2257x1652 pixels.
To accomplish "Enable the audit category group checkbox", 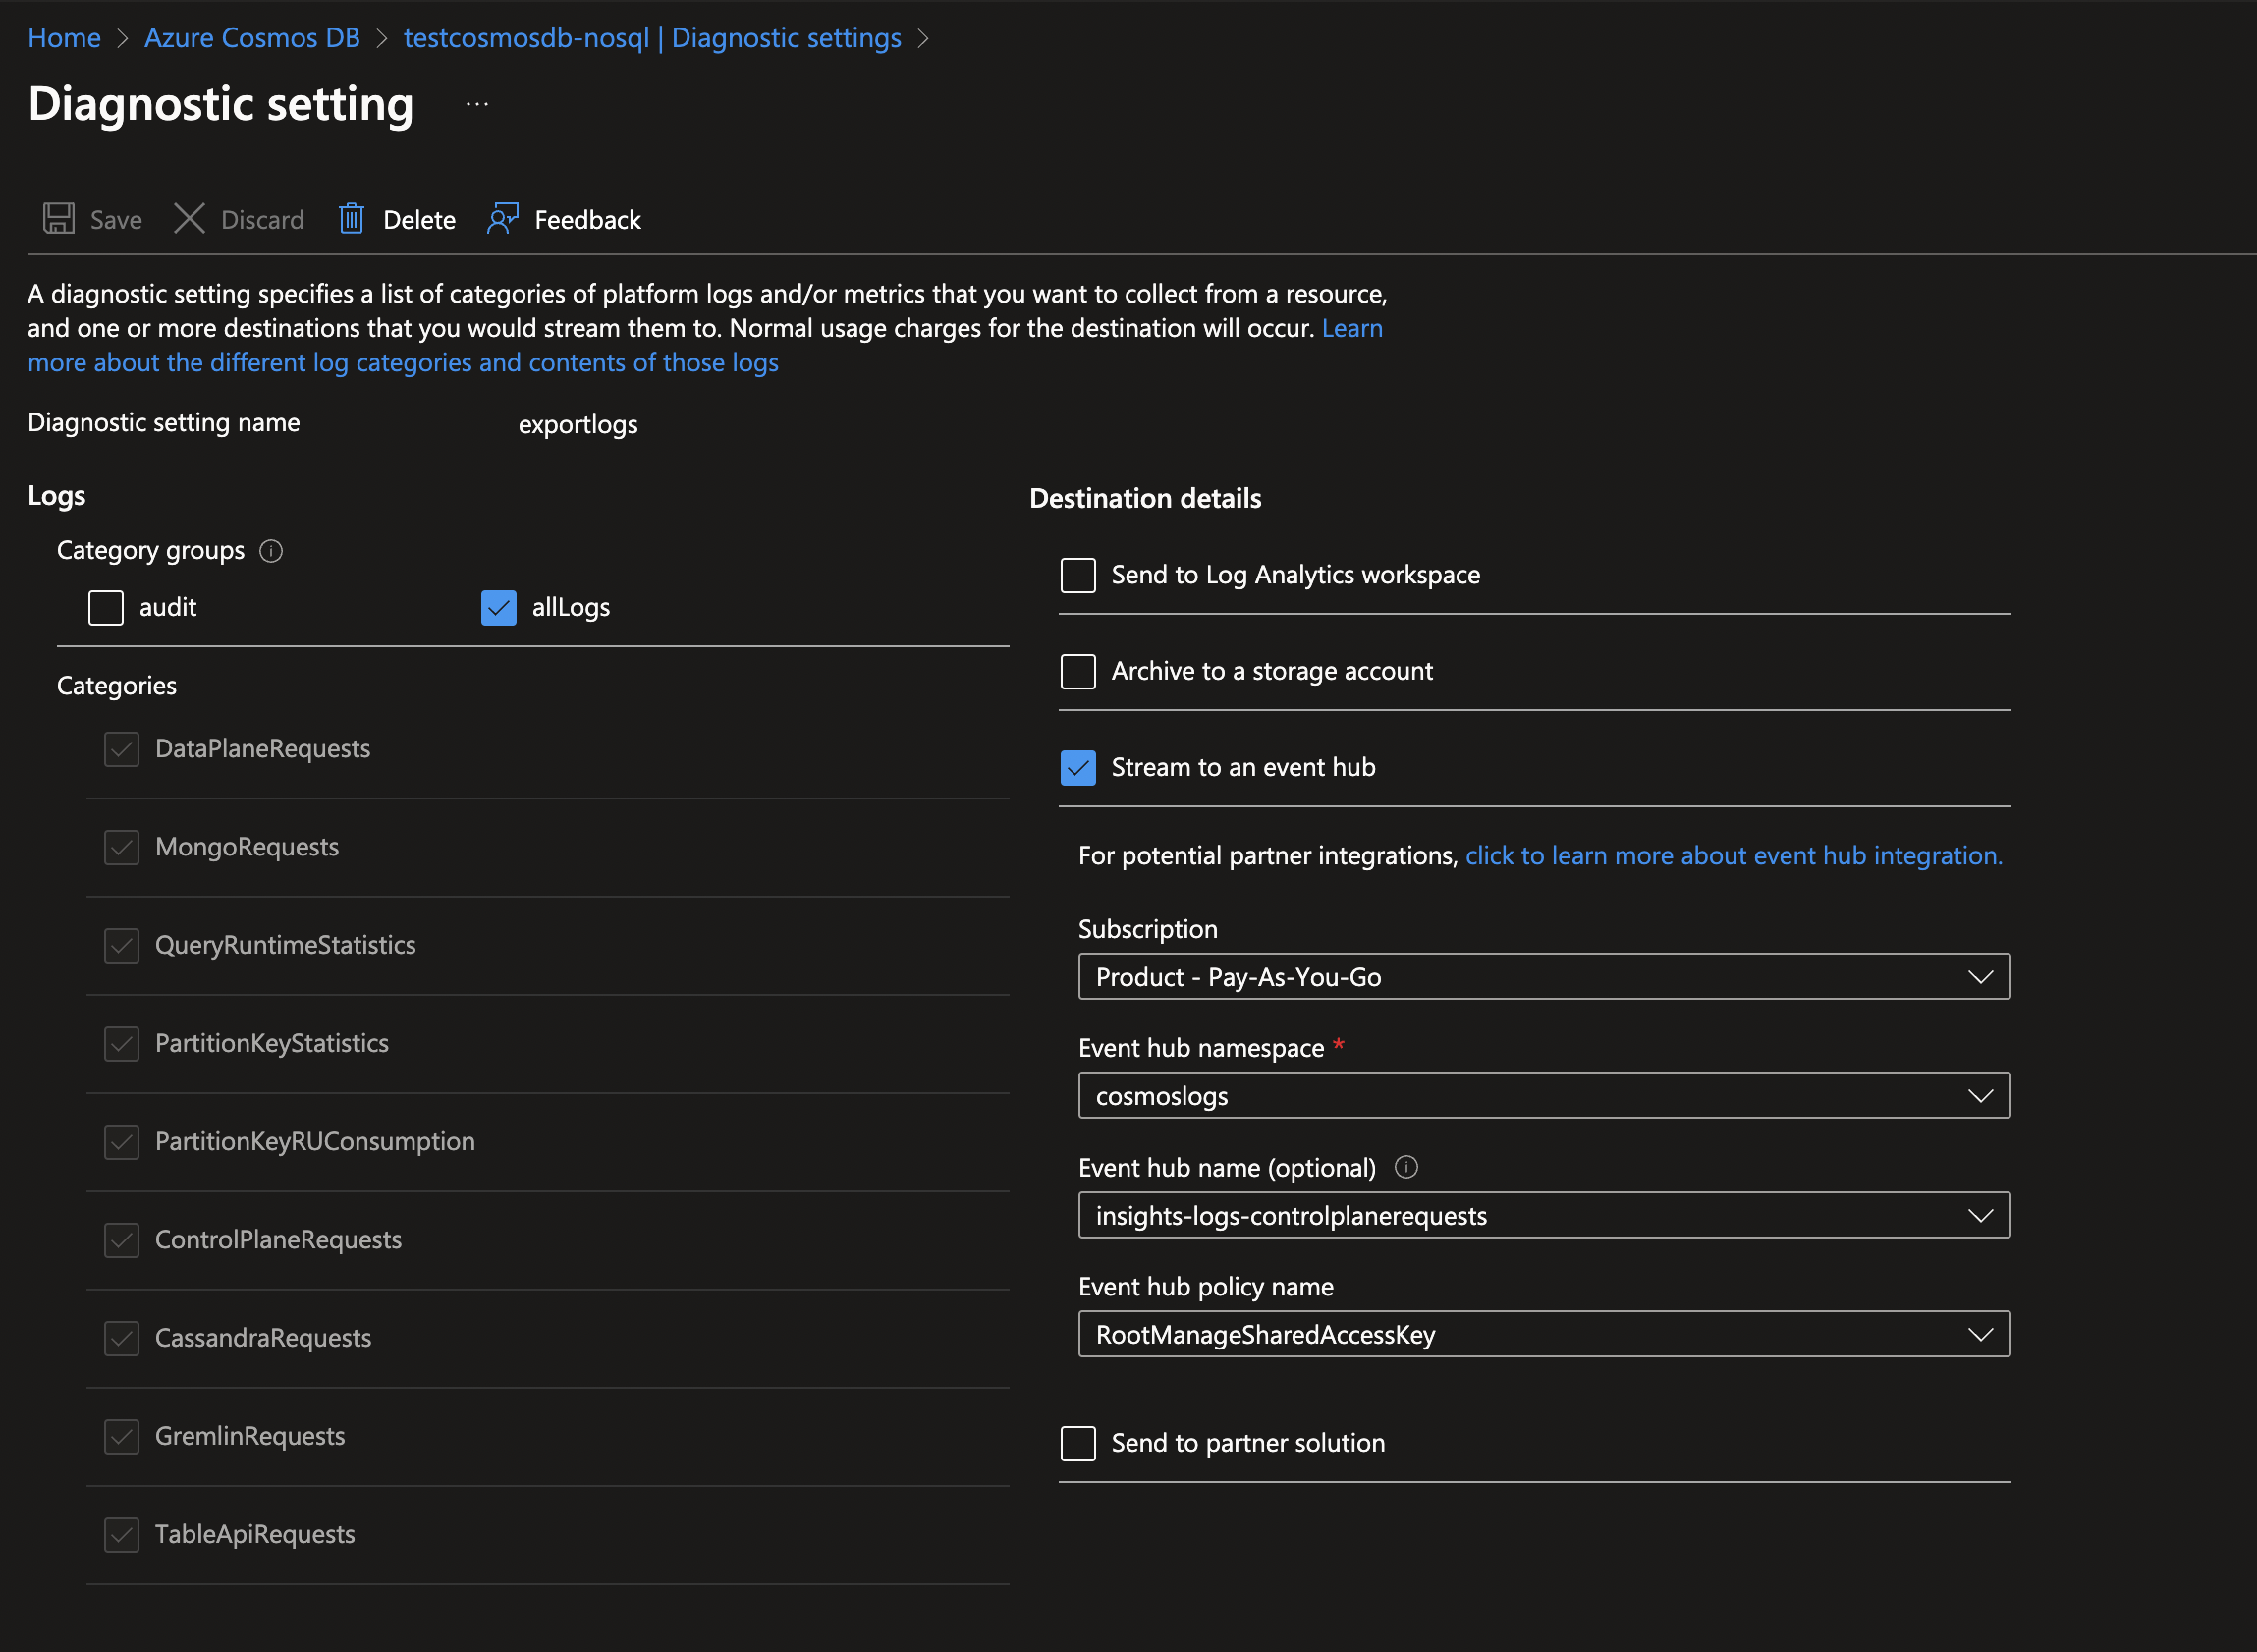I will tap(105, 607).
